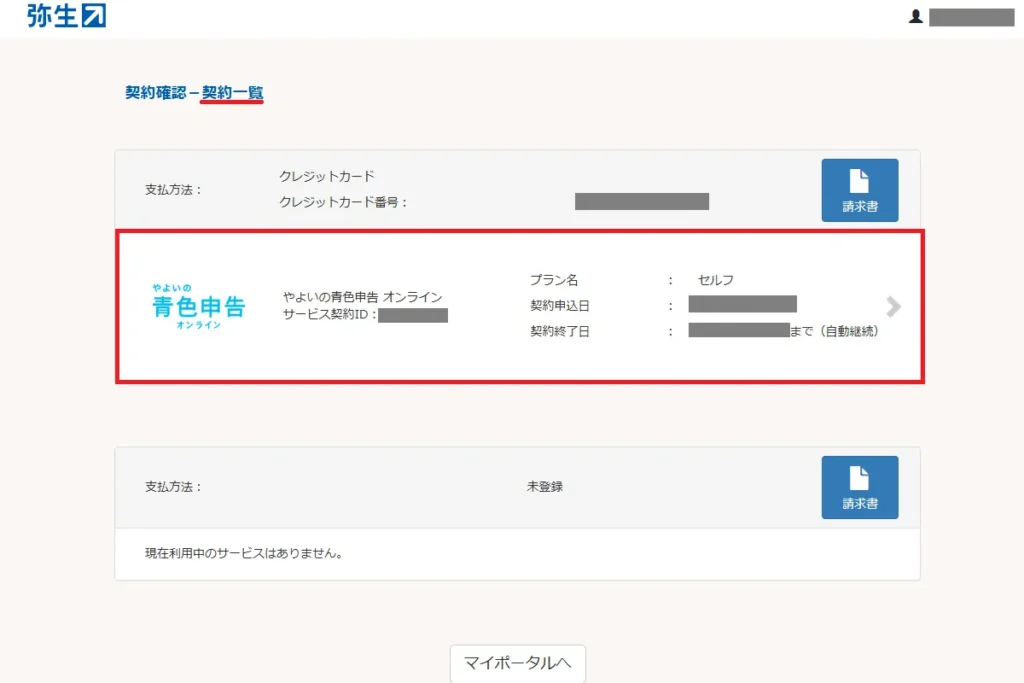
Task: Click the サービス契約ID label
Action: [x=329, y=315]
